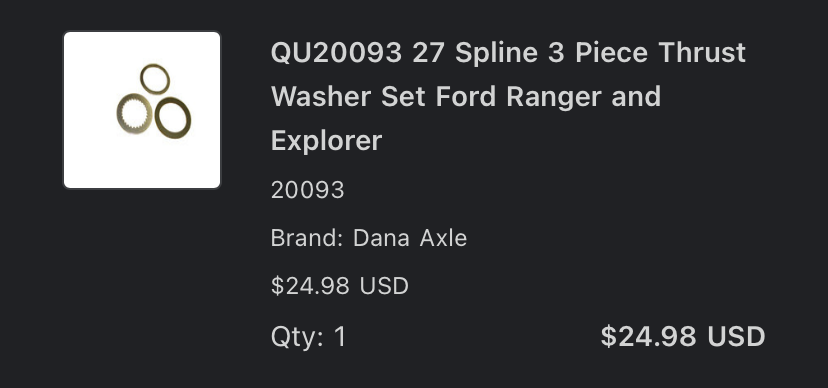Image resolution: width=828 pixels, height=388 pixels.
Task: Click the unit price $24.98 USD
Action: click(x=340, y=286)
